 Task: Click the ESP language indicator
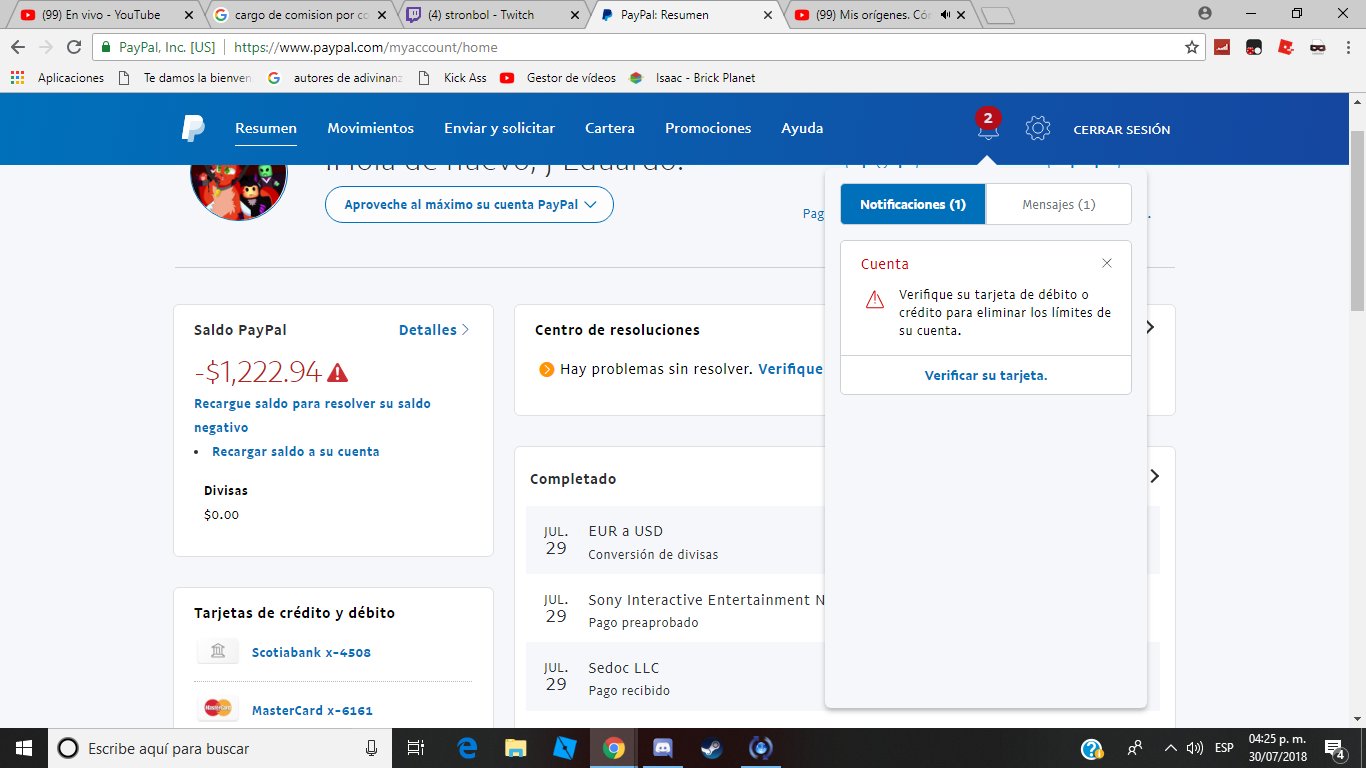point(1224,748)
